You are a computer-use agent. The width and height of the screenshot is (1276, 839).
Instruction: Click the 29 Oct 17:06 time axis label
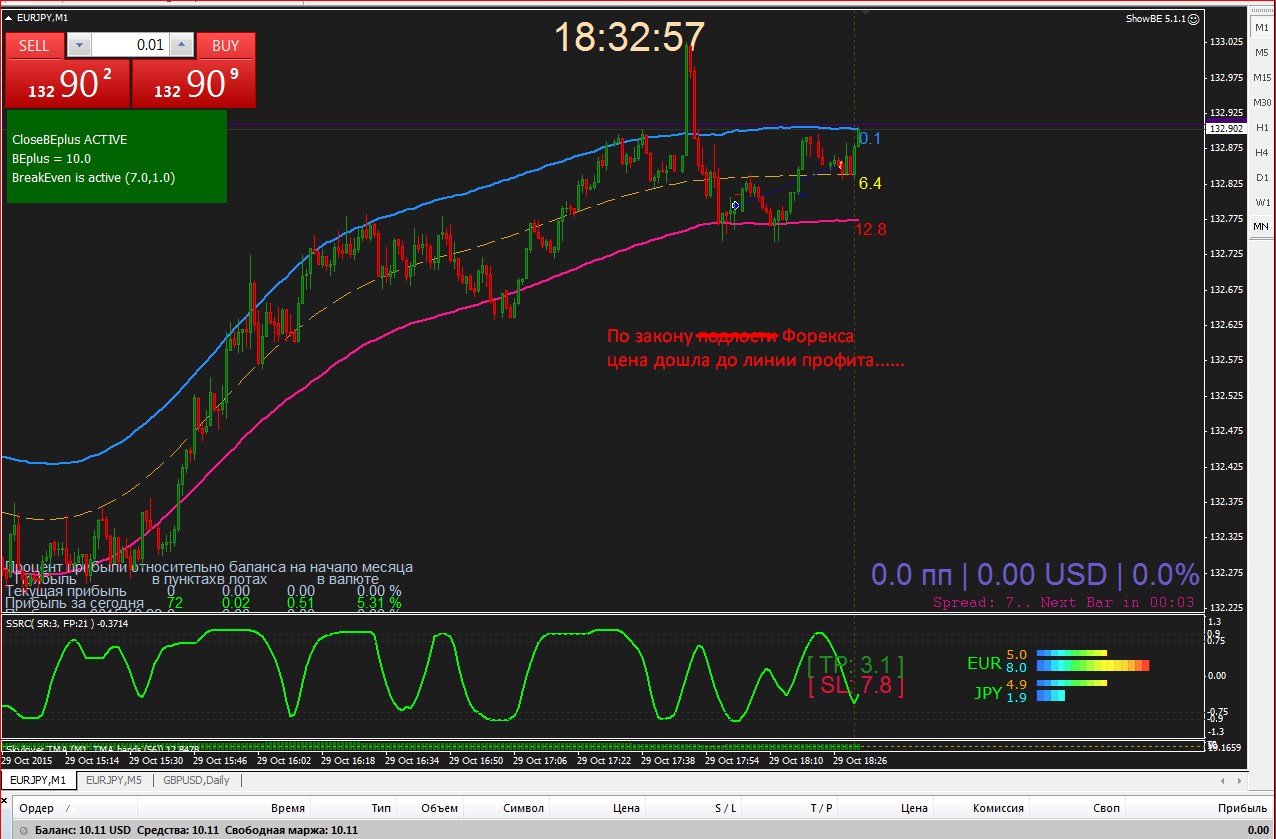539,760
